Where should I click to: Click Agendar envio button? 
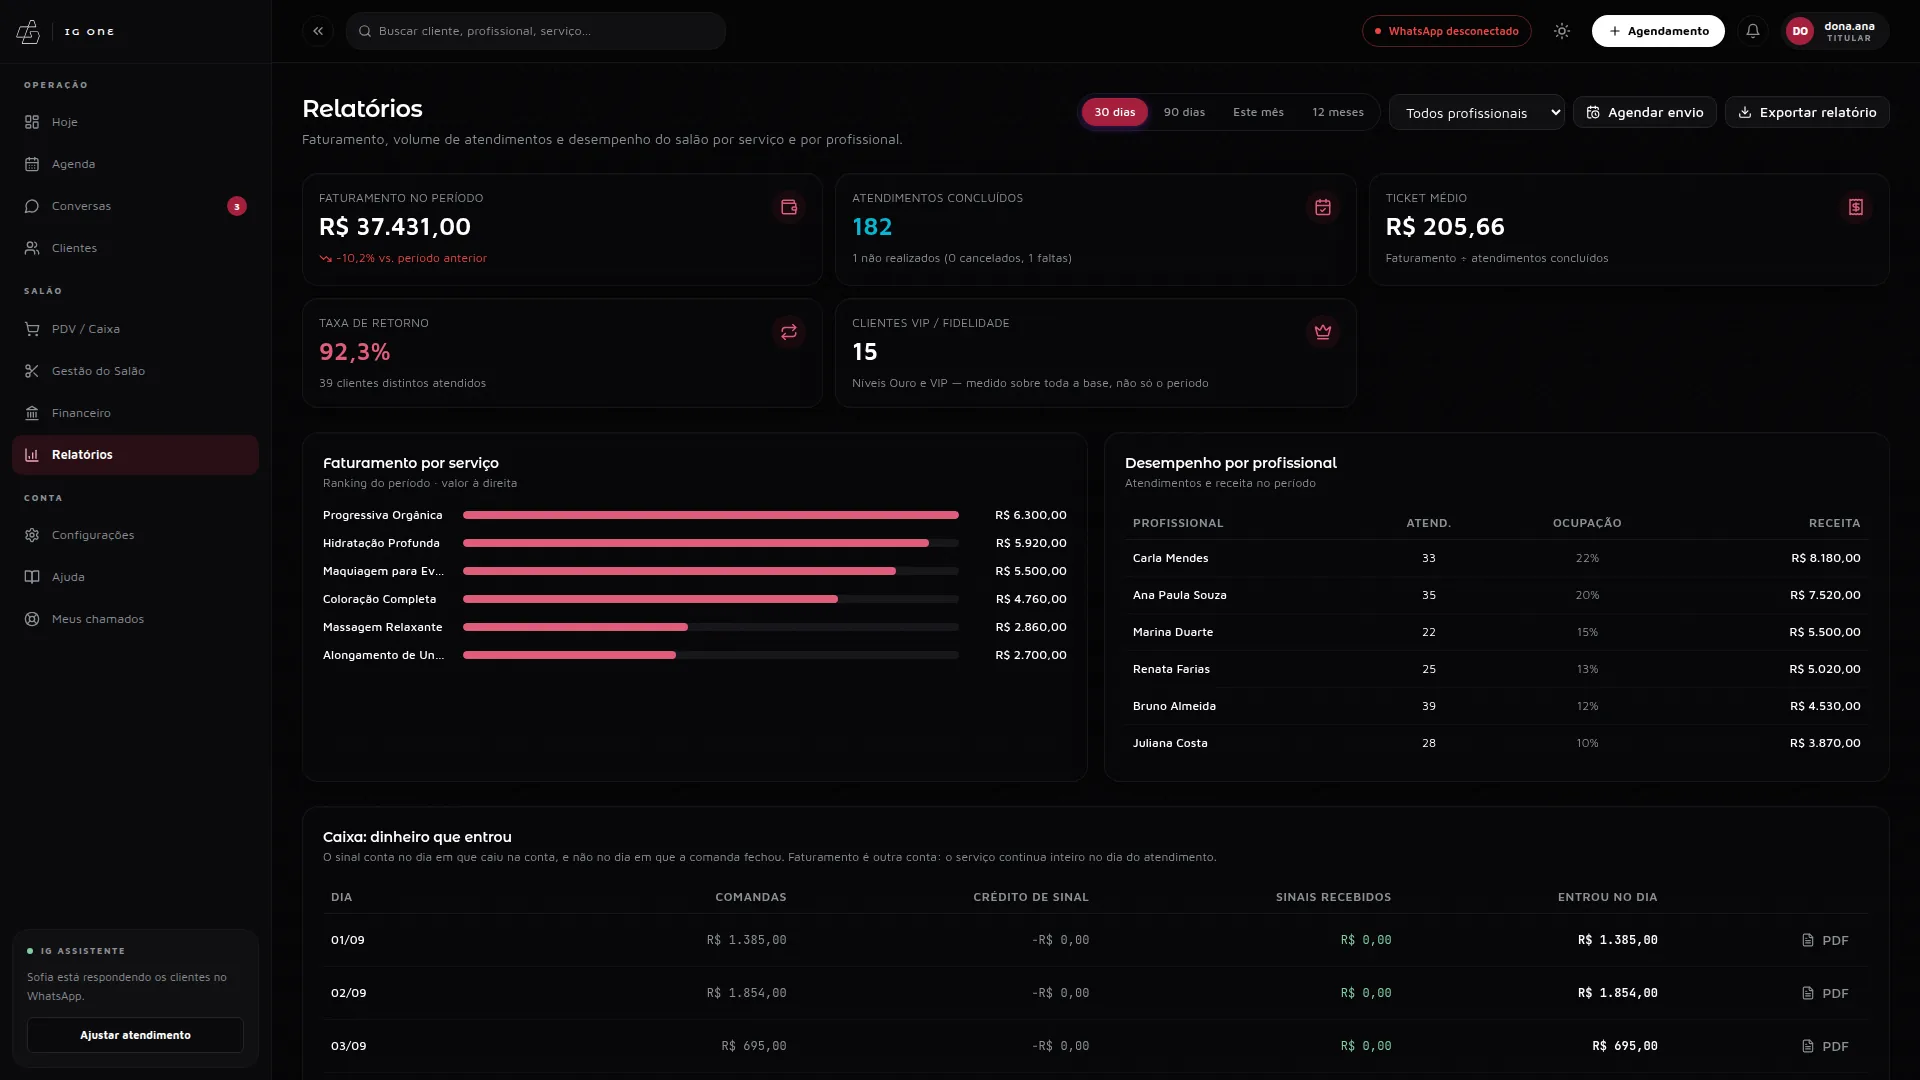pyautogui.click(x=1645, y=112)
